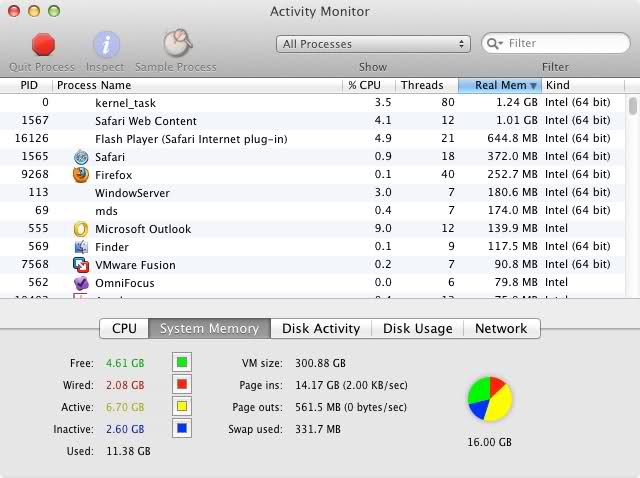Sort by Threads column header

click(427, 85)
